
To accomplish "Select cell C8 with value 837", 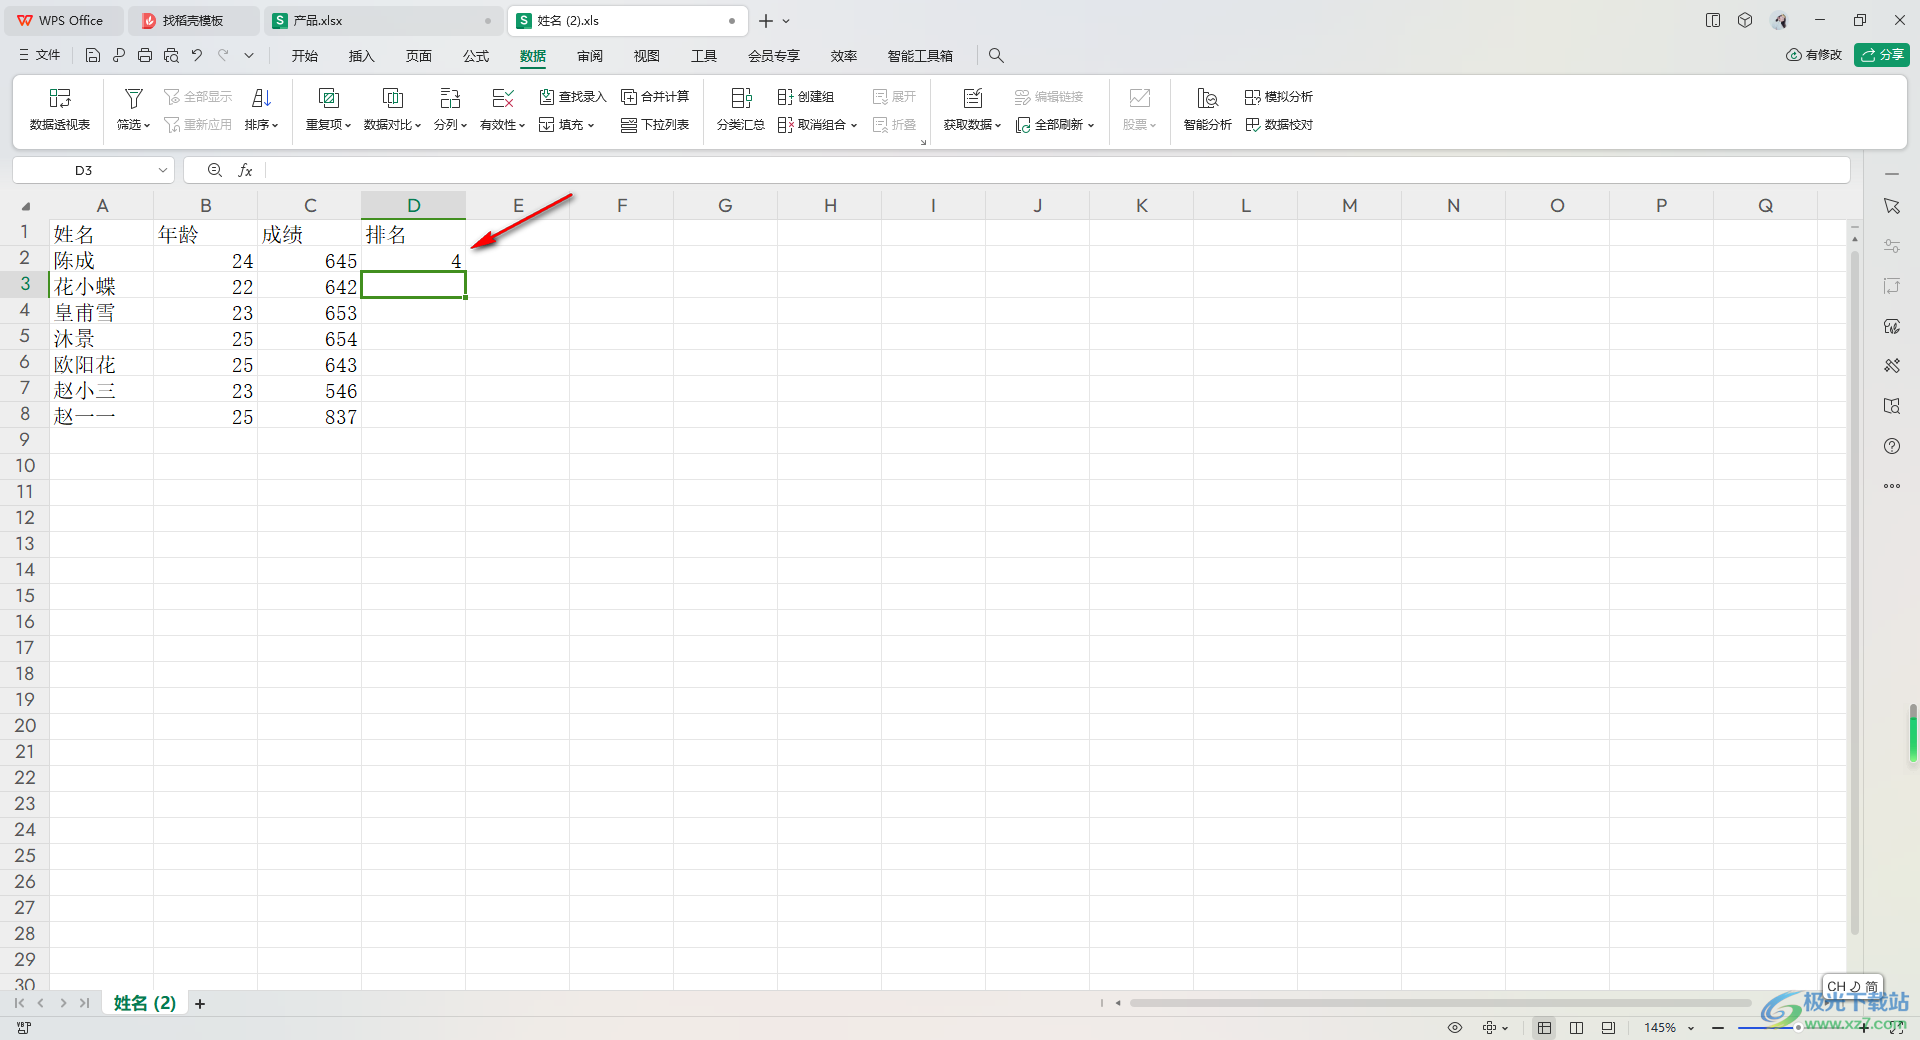I will (x=309, y=416).
